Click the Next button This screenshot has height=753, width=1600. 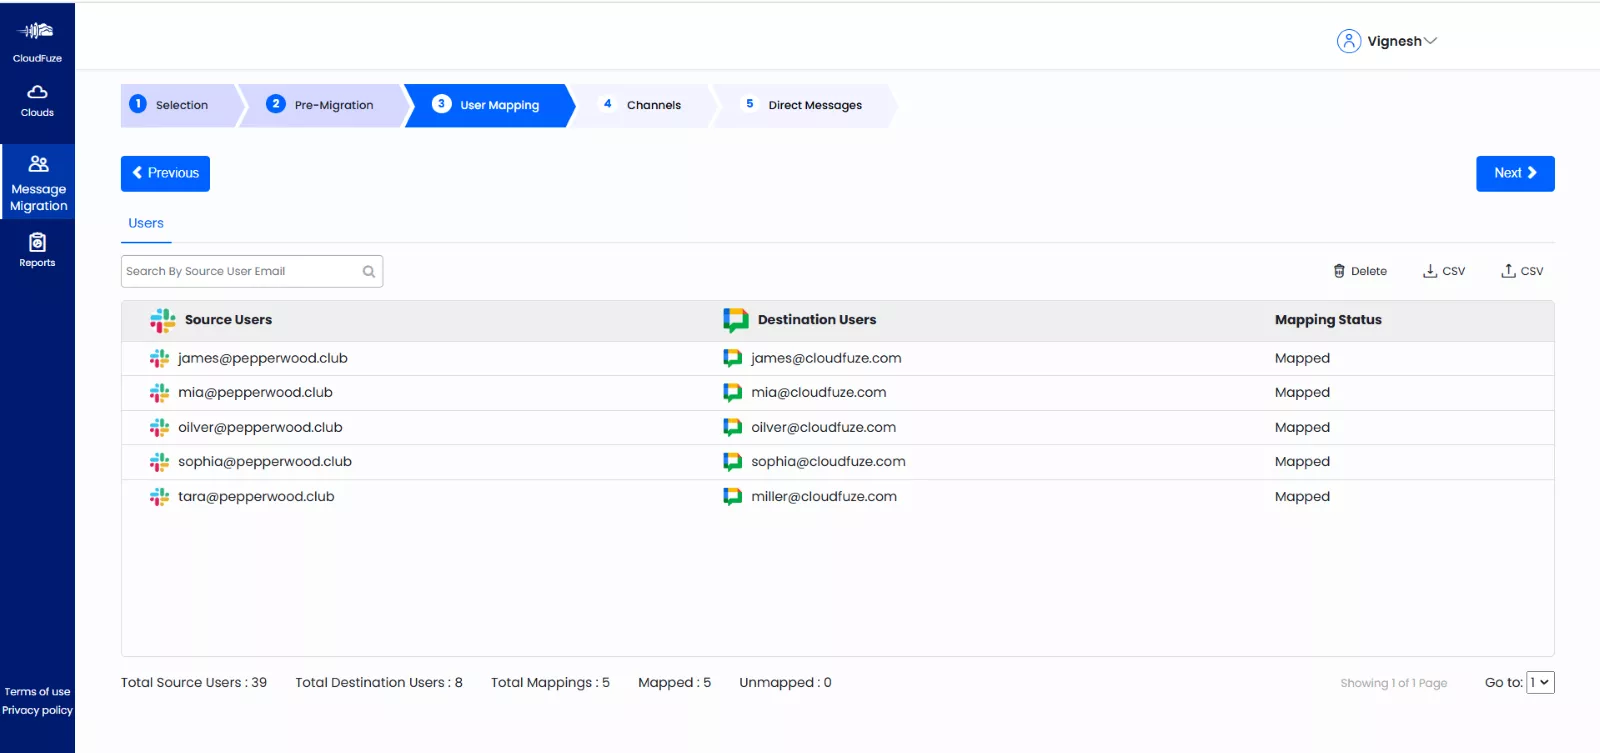tap(1515, 173)
